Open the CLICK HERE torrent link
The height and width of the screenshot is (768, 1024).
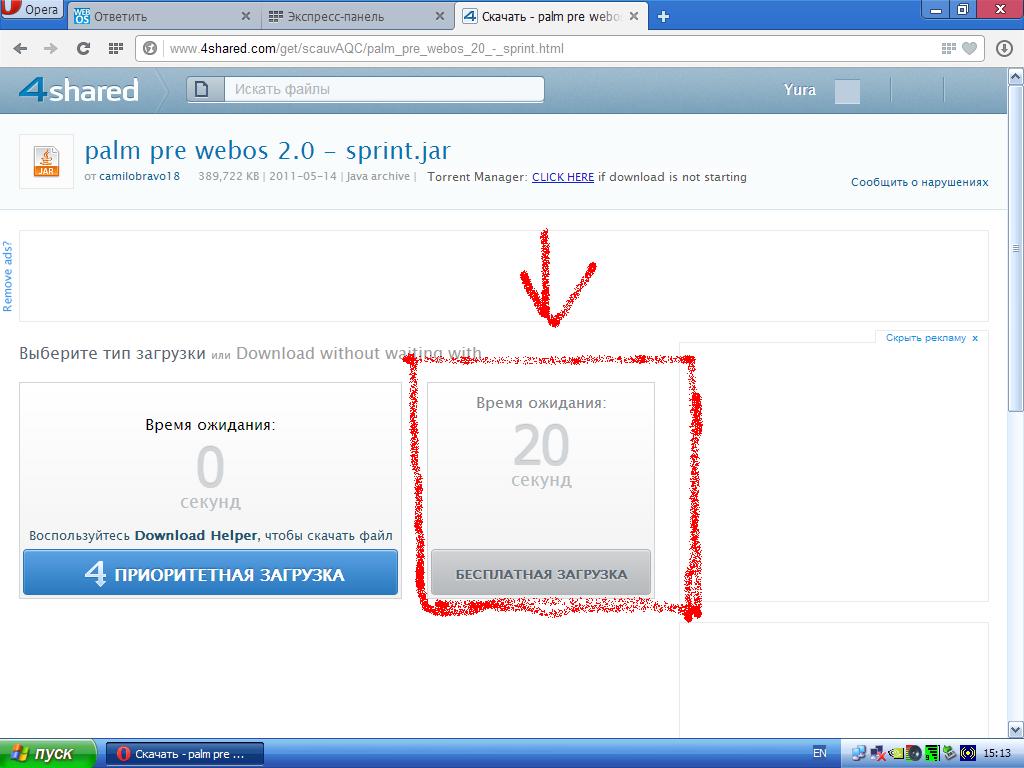point(562,177)
